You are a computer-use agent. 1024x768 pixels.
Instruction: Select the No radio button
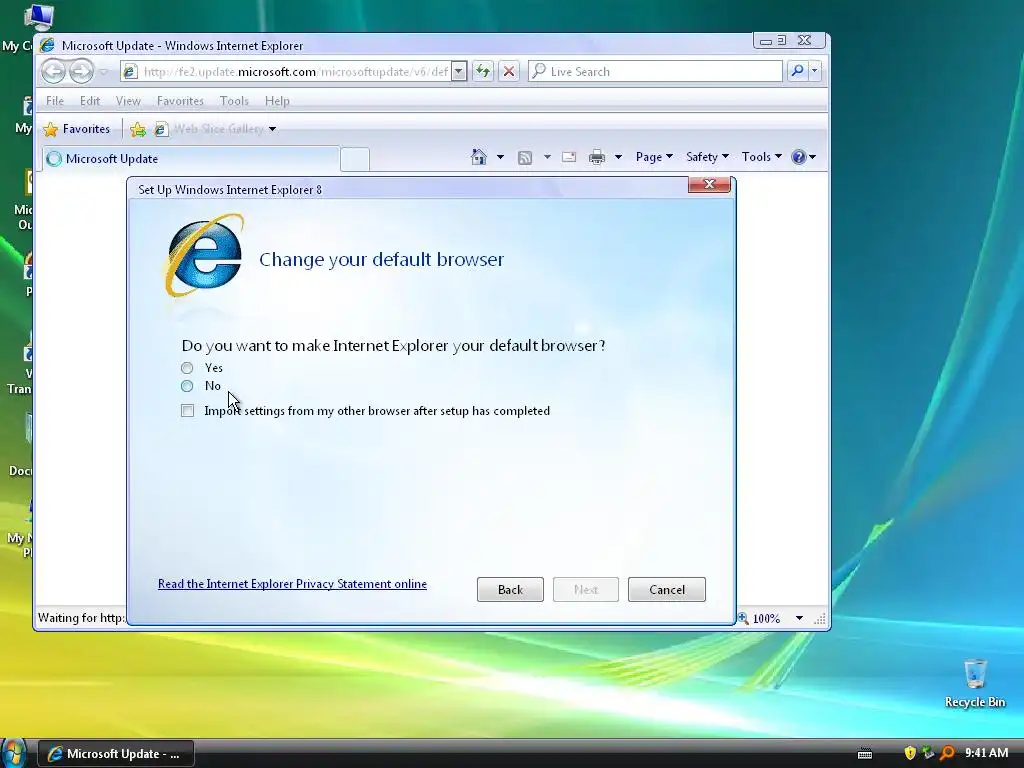(187, 386)
